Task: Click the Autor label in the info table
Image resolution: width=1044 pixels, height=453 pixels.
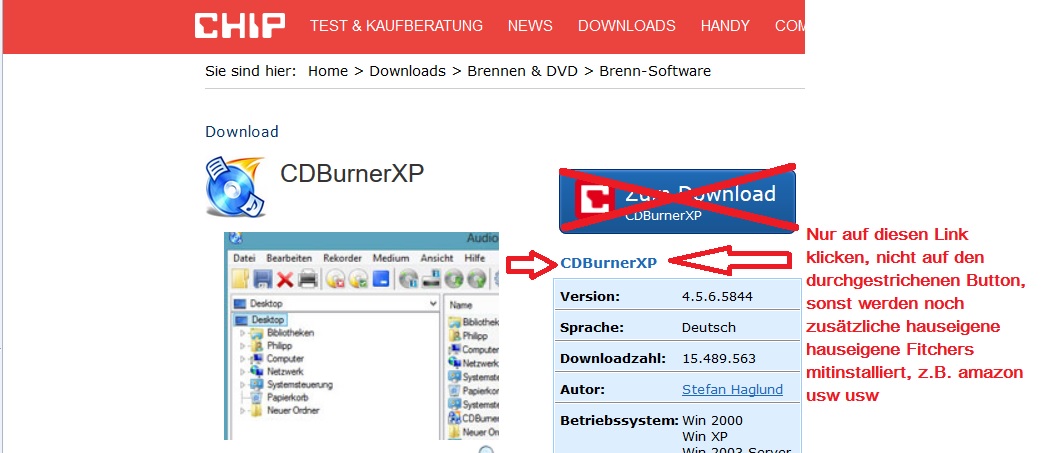Action: tap(583, 389)
